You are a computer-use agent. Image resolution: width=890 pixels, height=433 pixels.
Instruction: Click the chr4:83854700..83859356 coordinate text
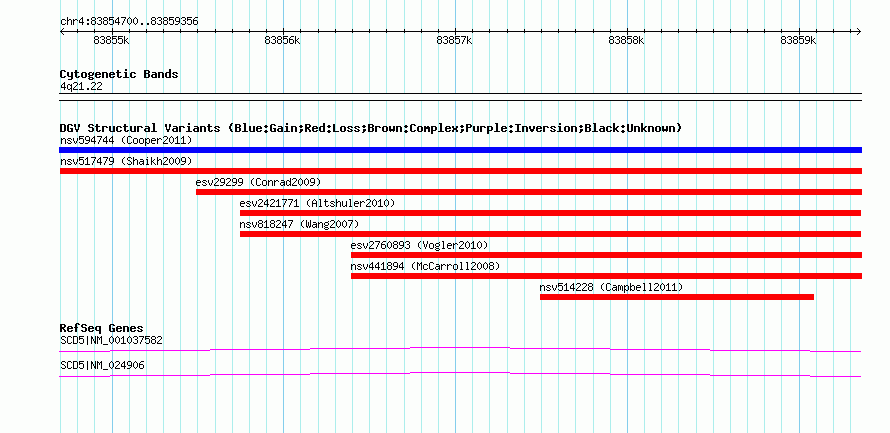[129, 22]
